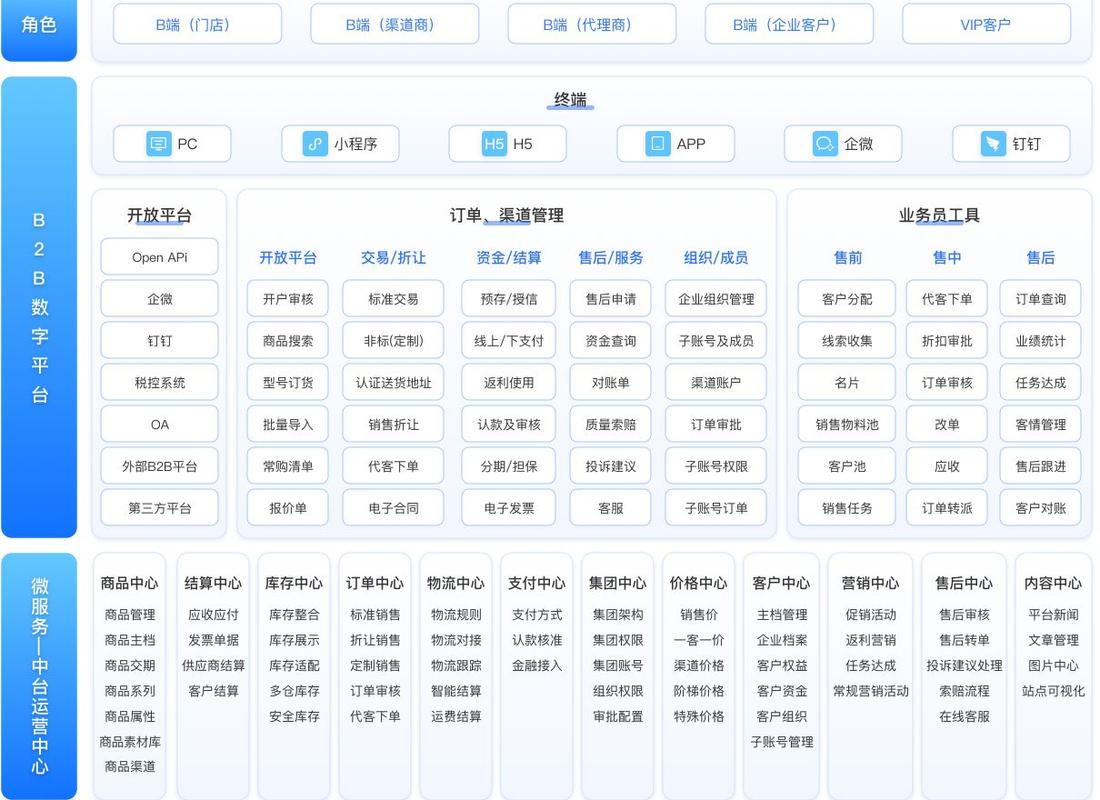This screenshot has height=800, width=1100.
Task: Click the 税控系统 platform item
Action: pyautogui.click(x=159, y=382)
